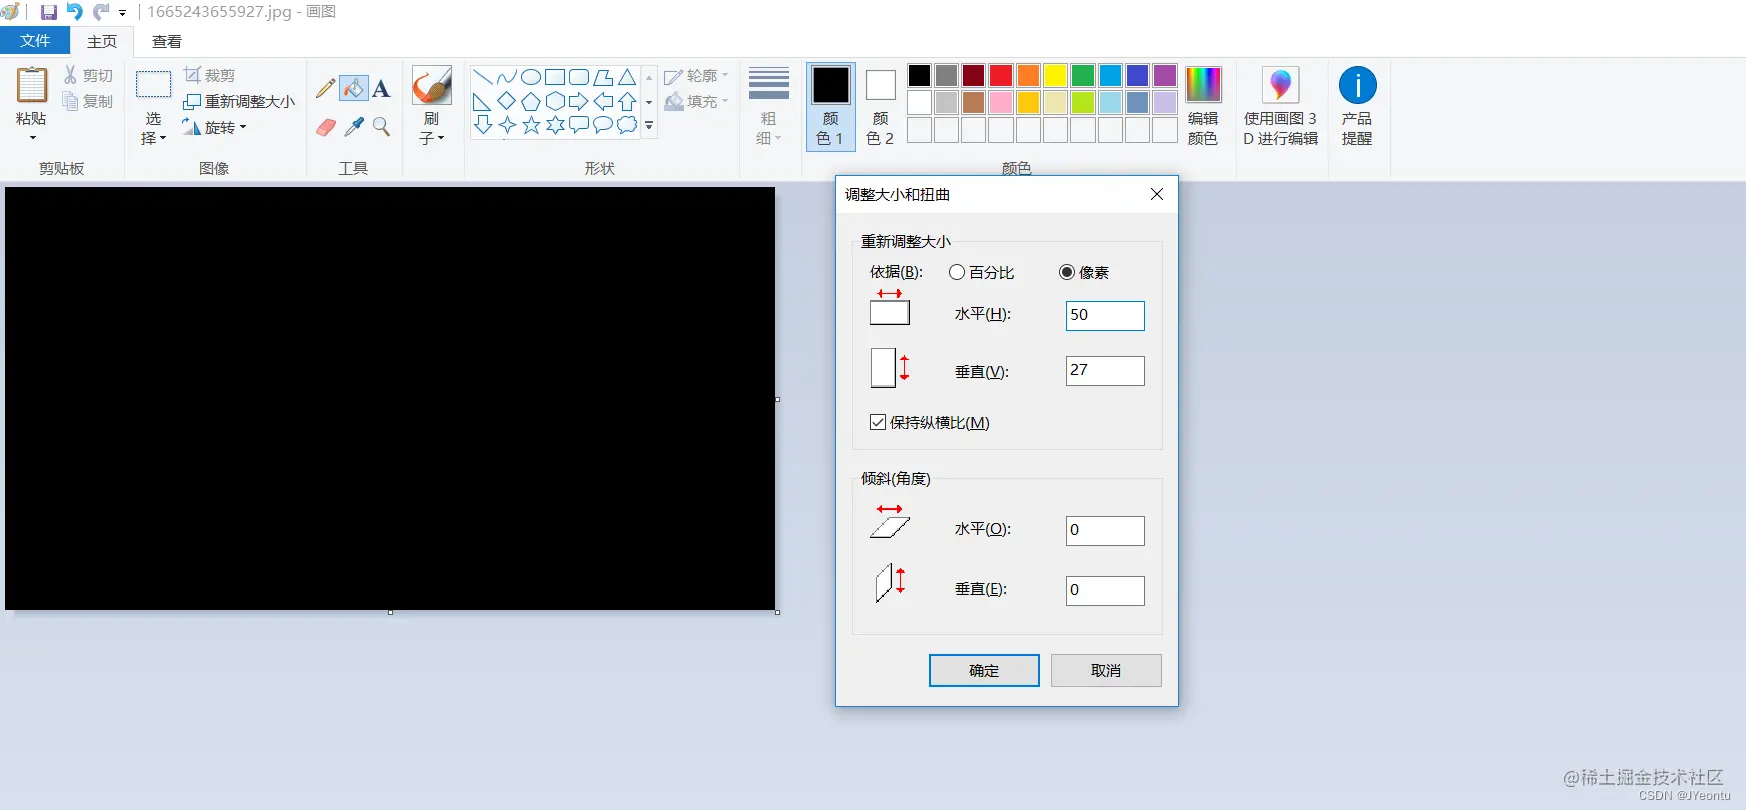Pick the yellow color swatch
This screenshot has width=1746, height=810.
pos(1056,75)
